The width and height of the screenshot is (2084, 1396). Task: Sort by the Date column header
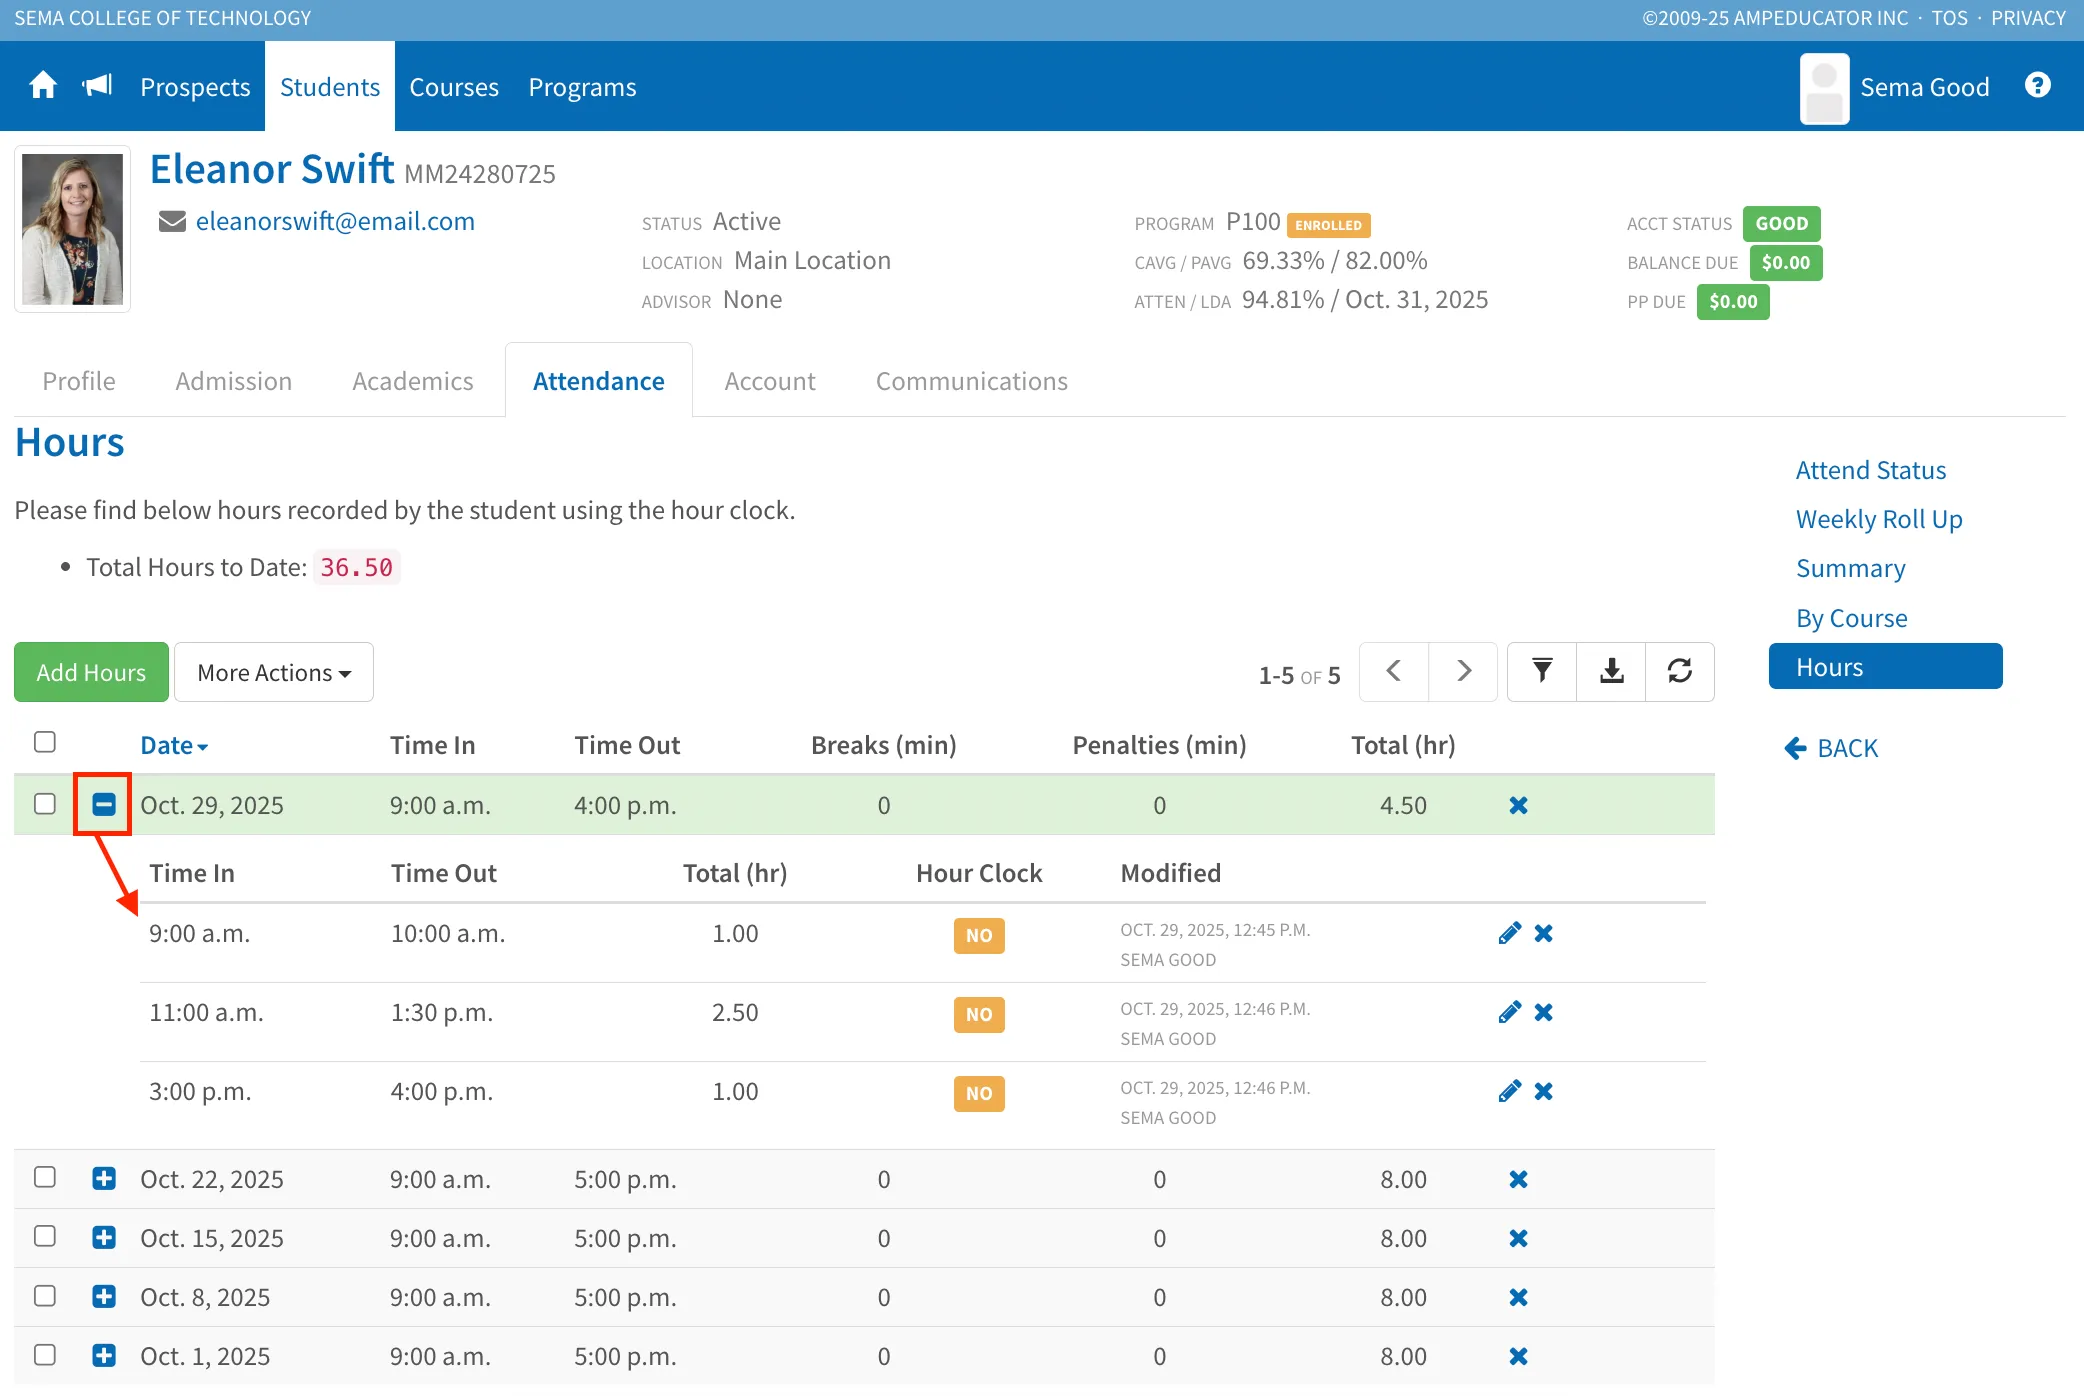point(174,745)
